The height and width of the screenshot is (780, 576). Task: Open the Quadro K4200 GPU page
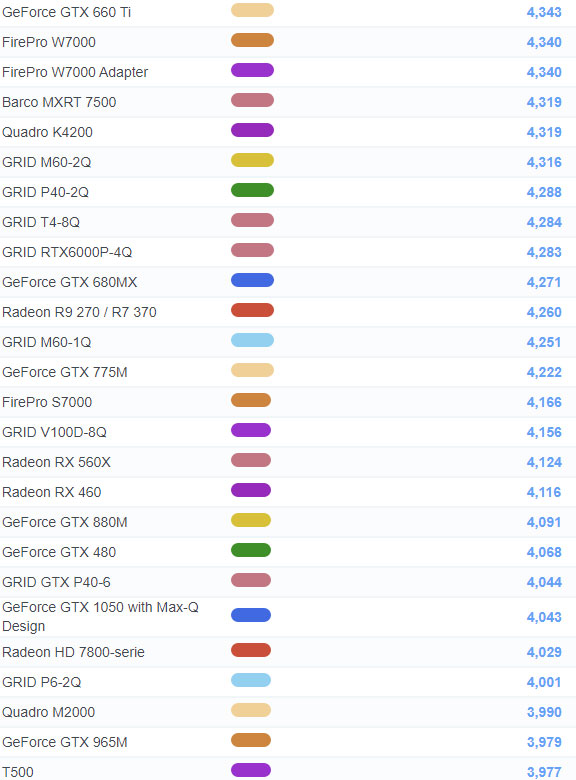(x=47, y=132)
